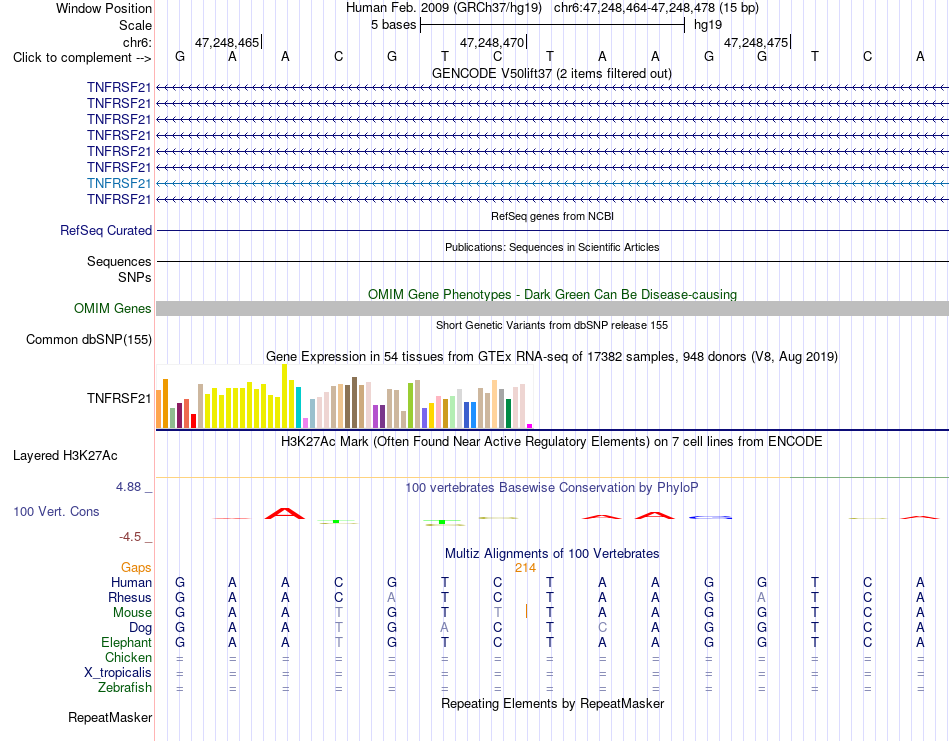Click the gray OMIM Genes item bar
Image resolution: width=950 pixels, height=741 pixels.
552,308
